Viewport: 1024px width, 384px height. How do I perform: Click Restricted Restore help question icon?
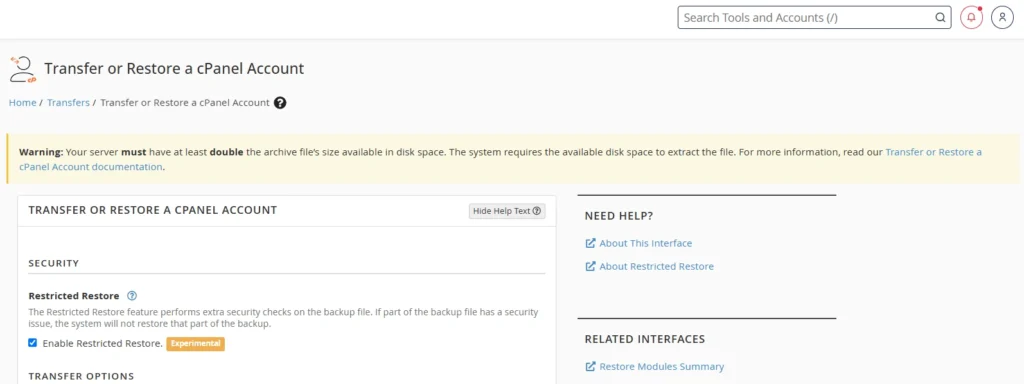pos(132,296)
